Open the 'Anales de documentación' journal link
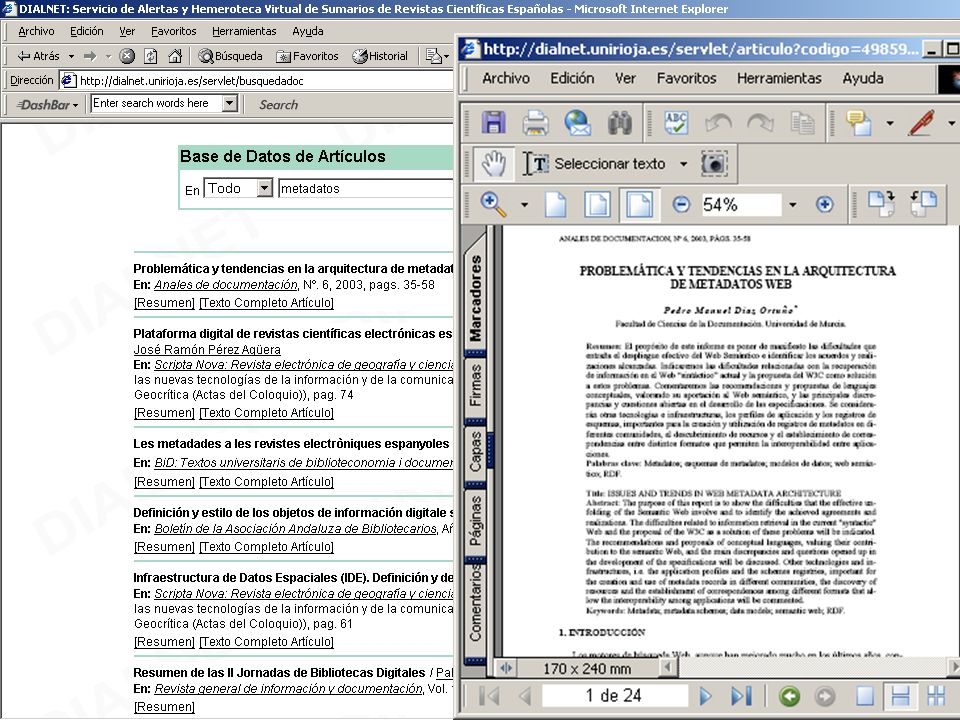 [225, 285]
